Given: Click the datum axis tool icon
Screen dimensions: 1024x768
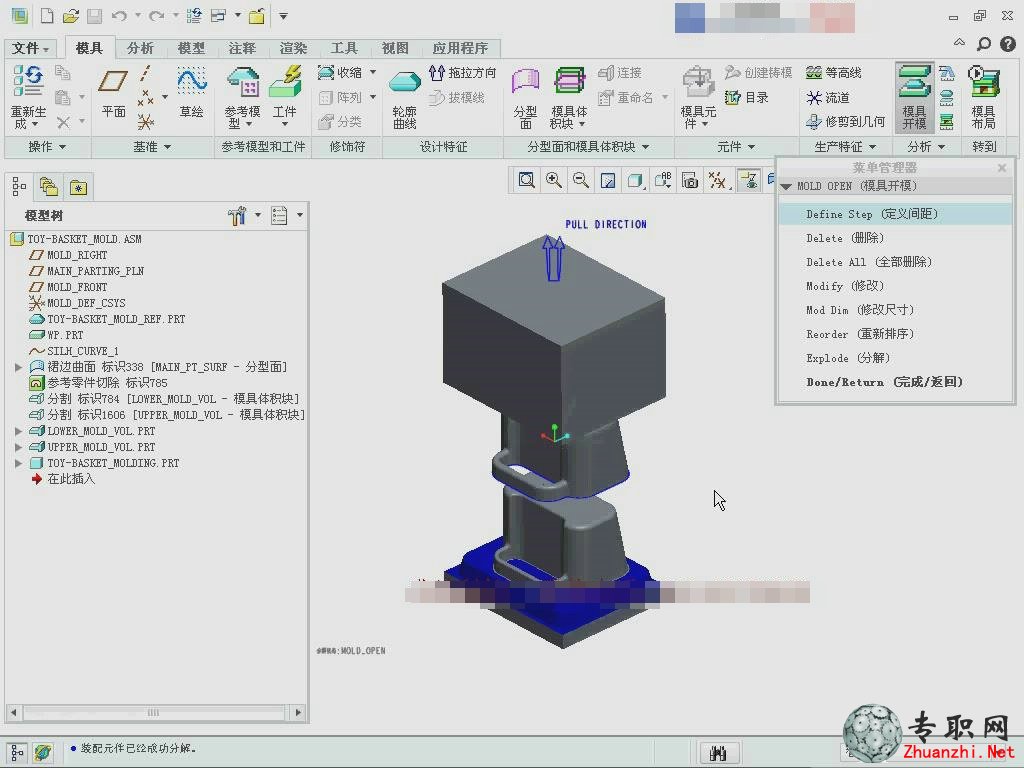Looking at the screenshot, I should pos(146,73).
